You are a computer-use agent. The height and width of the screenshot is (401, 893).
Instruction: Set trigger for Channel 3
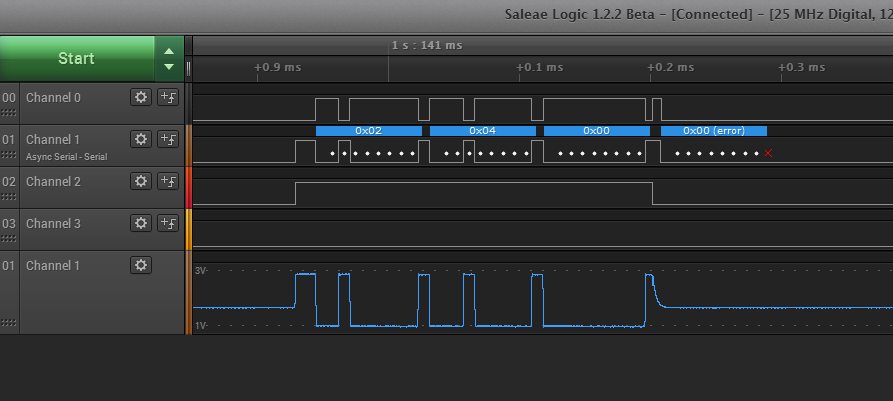coord(168,223)
